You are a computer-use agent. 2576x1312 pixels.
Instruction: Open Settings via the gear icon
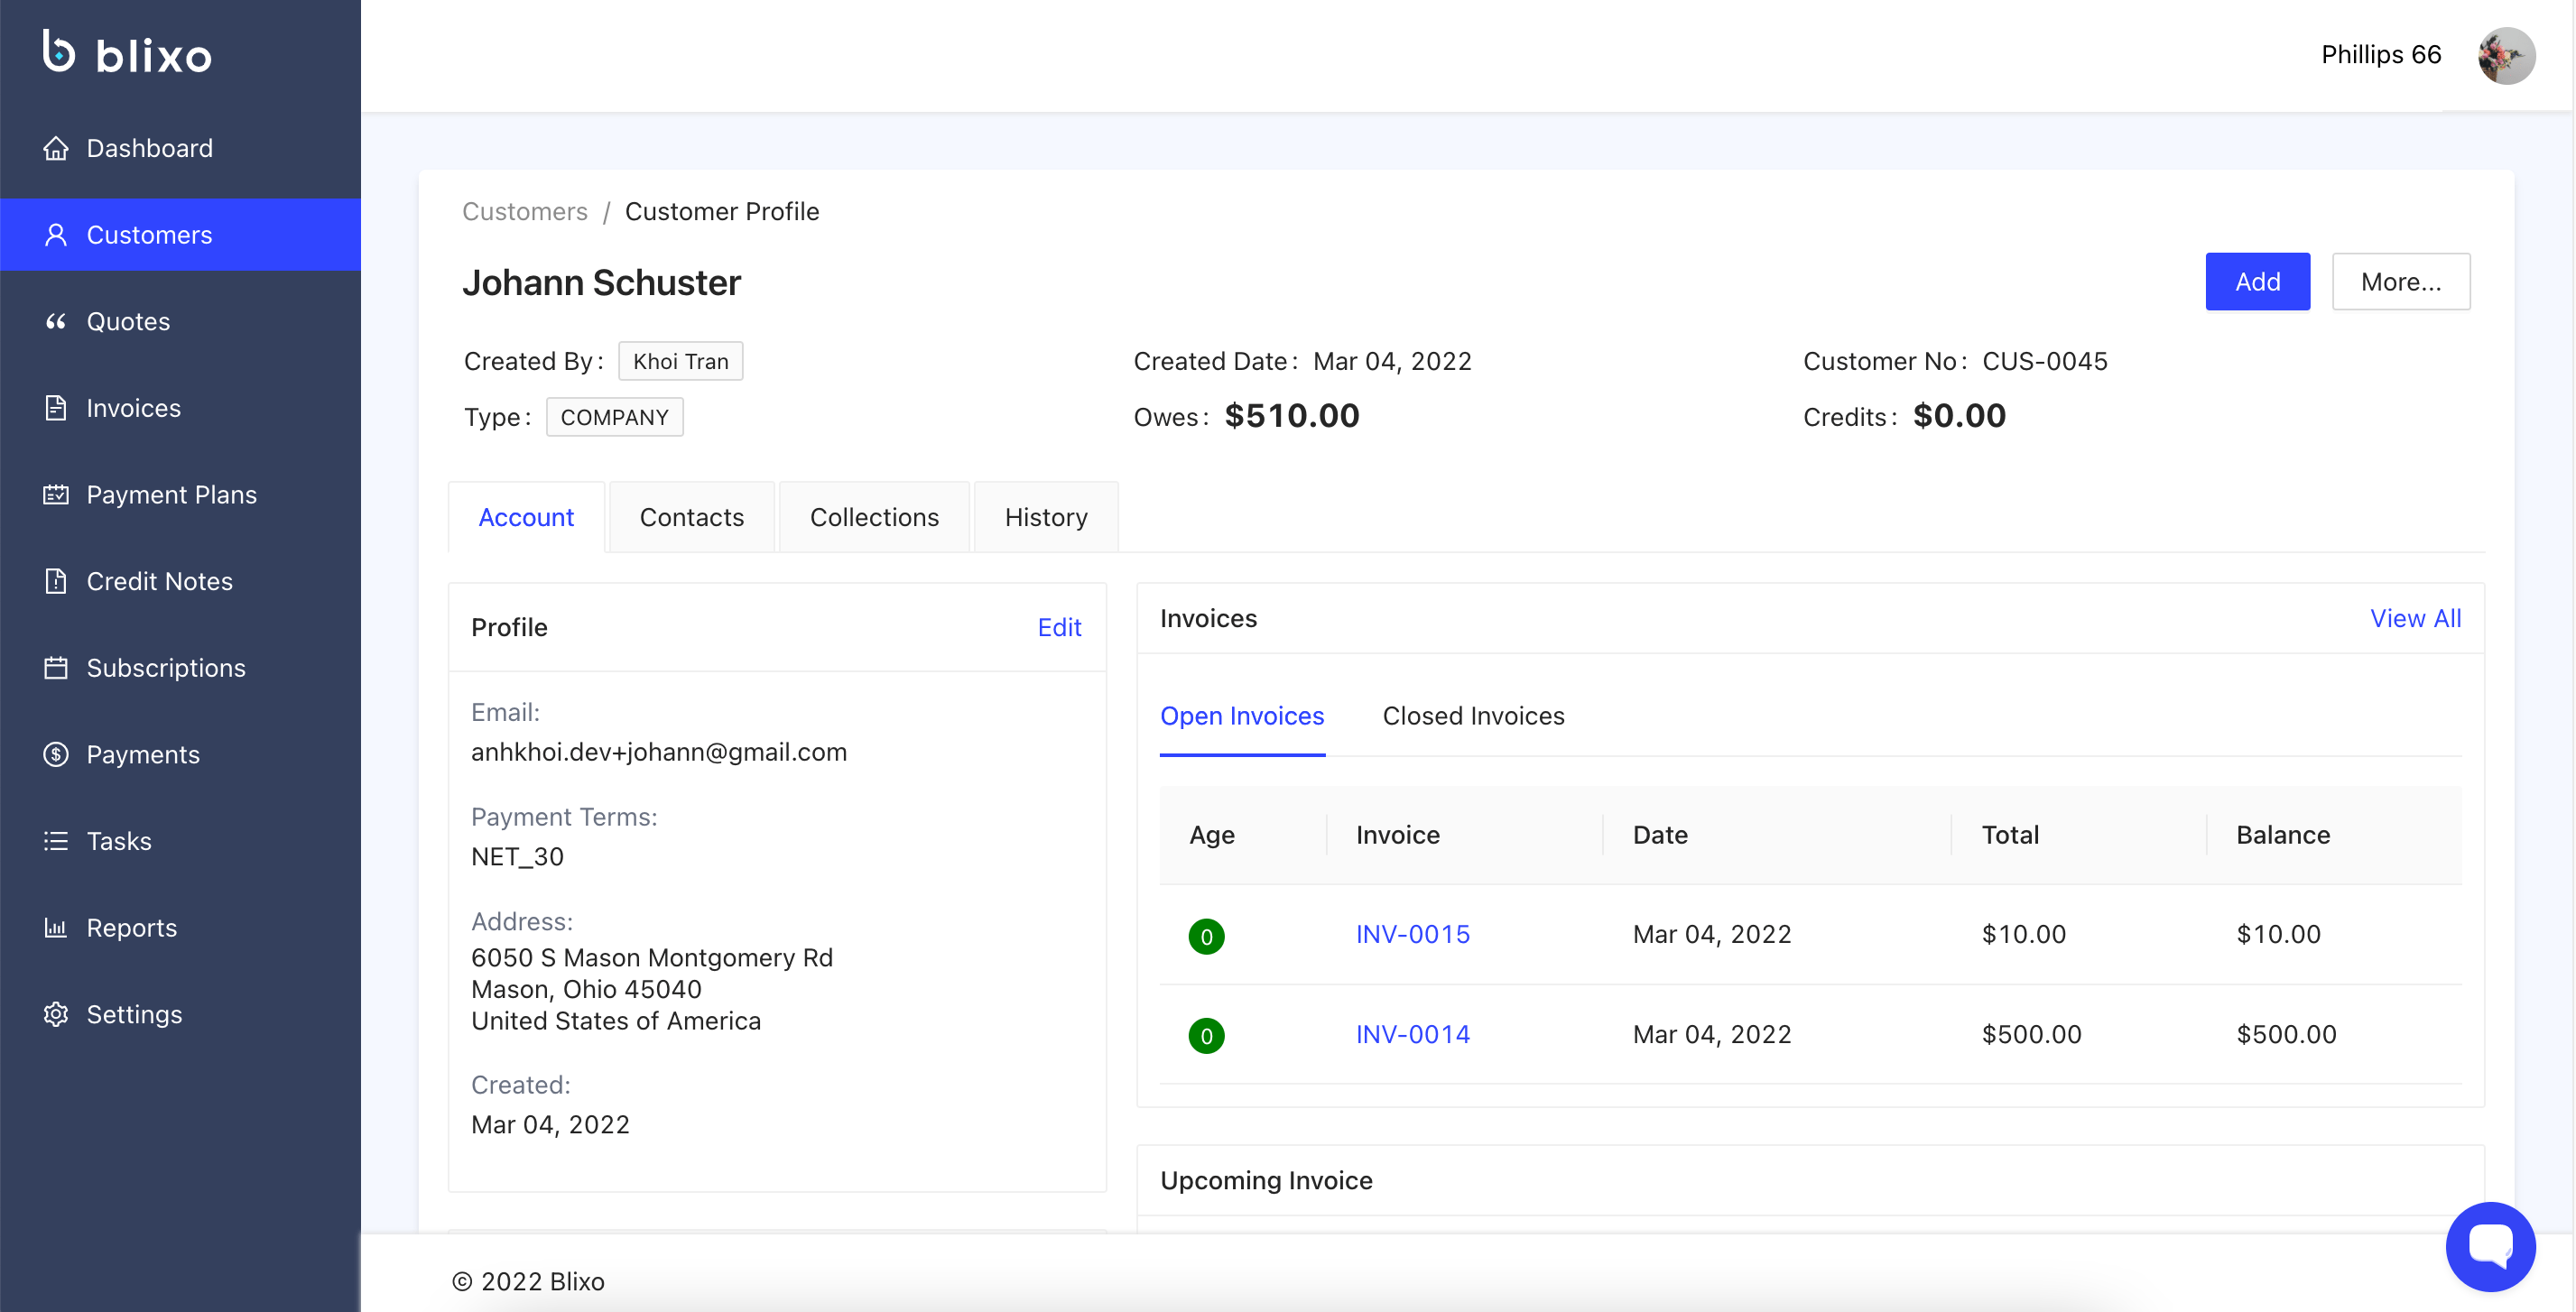tap(56, 1014)
